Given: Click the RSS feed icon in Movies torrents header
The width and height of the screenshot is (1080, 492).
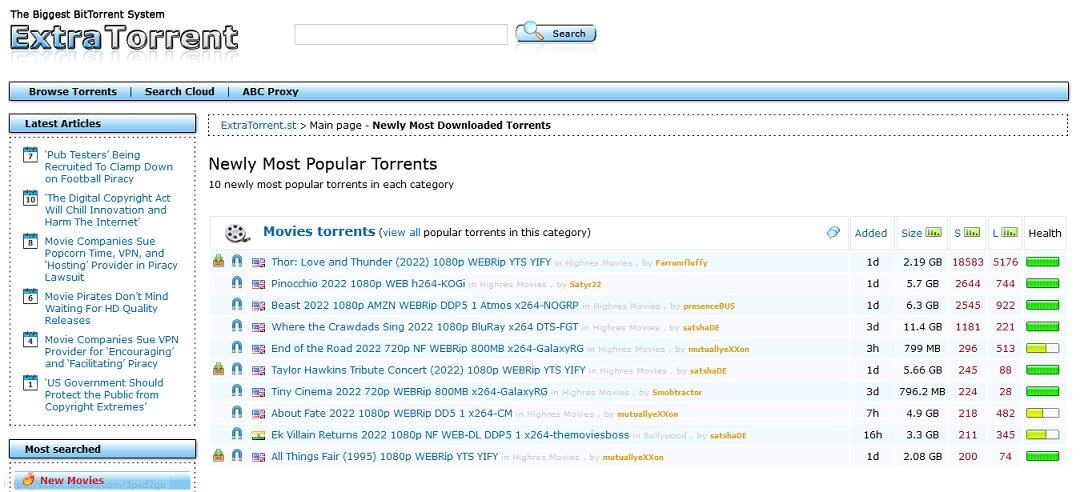Looking at the screenshot, I should coord(833,233).
